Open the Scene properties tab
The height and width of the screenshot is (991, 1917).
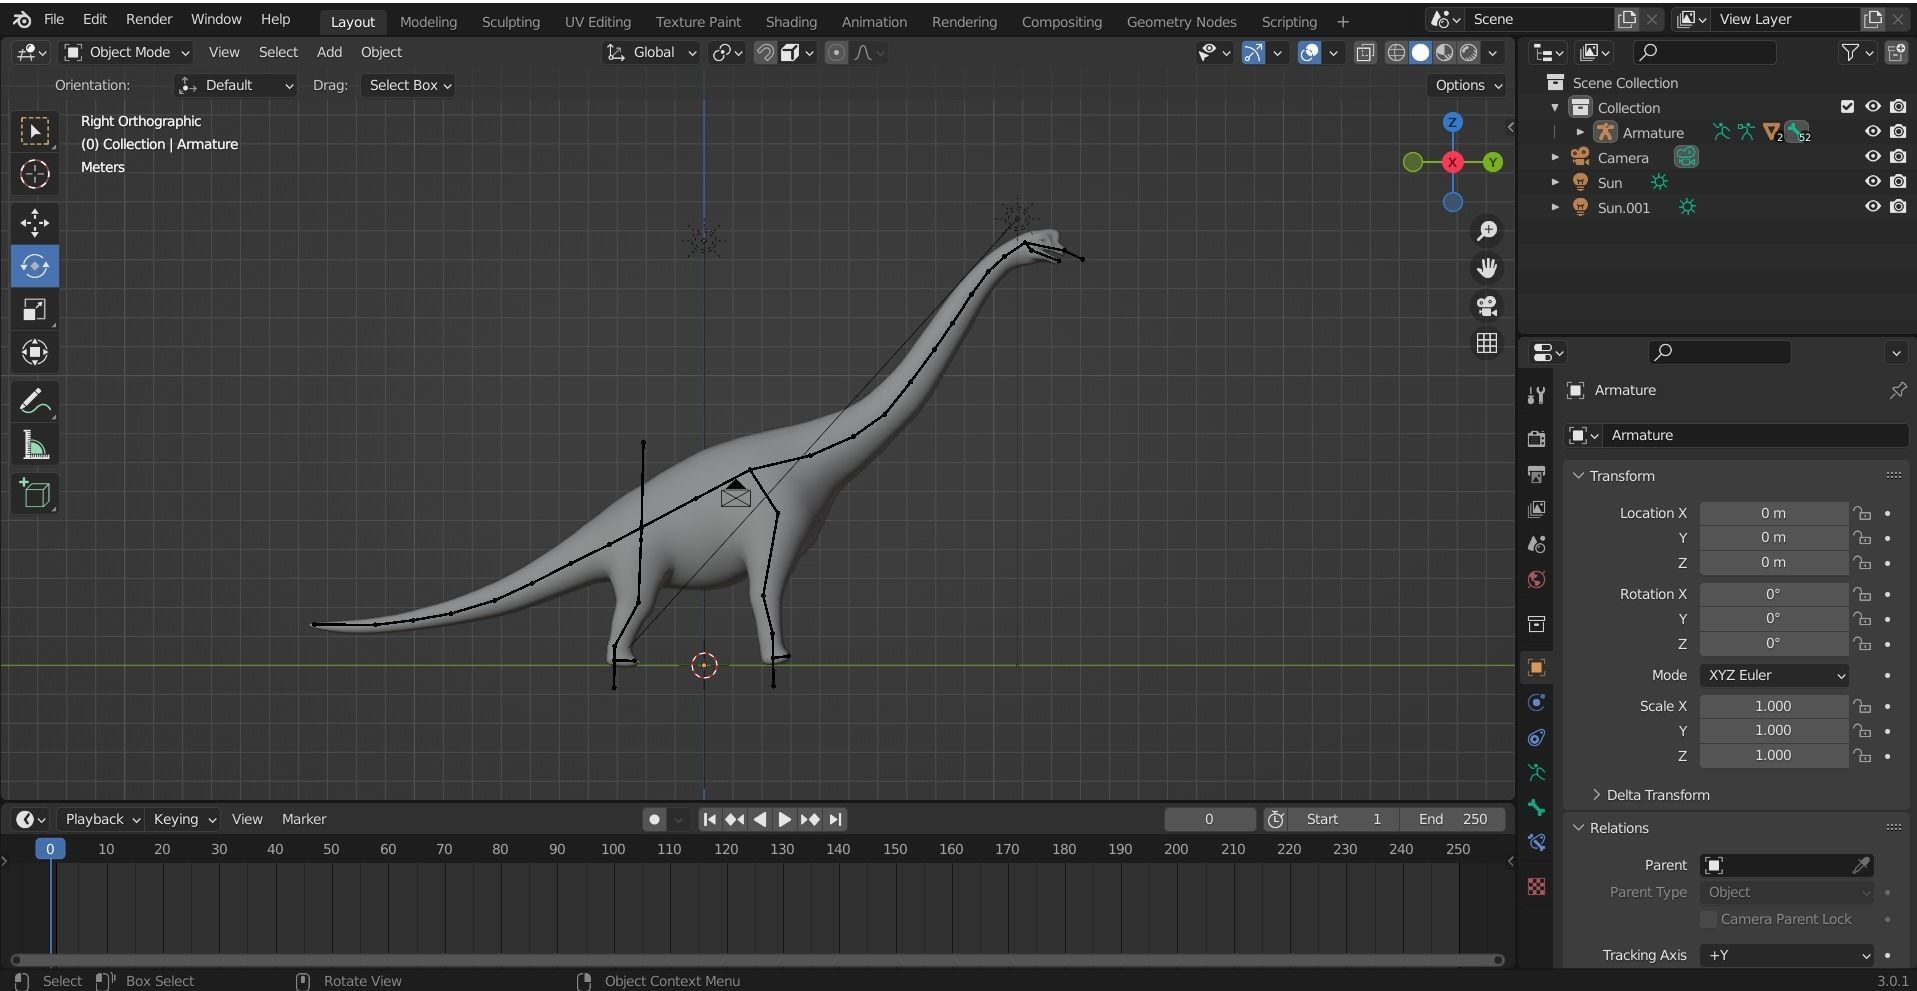pos(1537,545)
